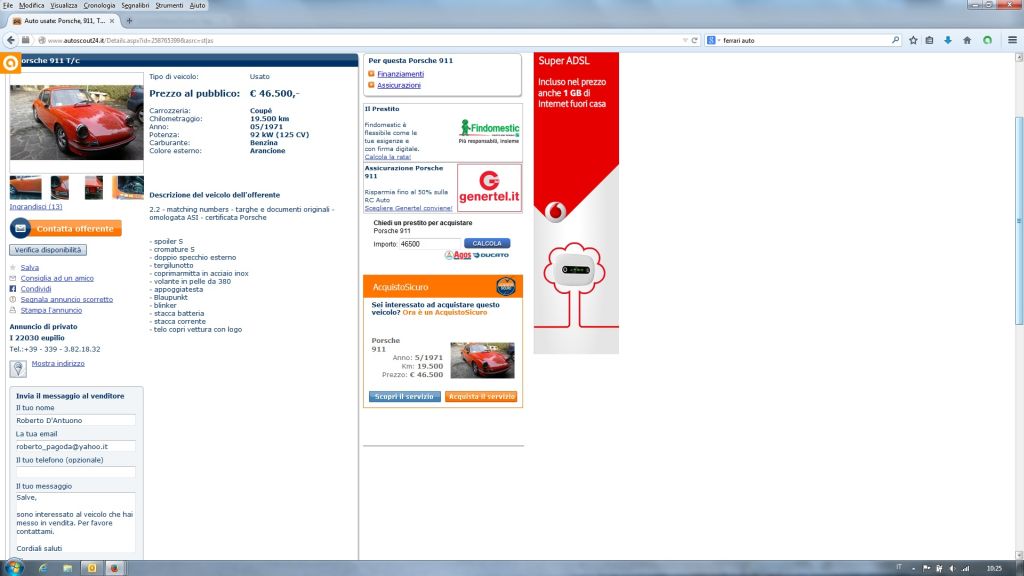Open the Finanziamenti link
1024x576 pixels.
click(x=400, y=74)
